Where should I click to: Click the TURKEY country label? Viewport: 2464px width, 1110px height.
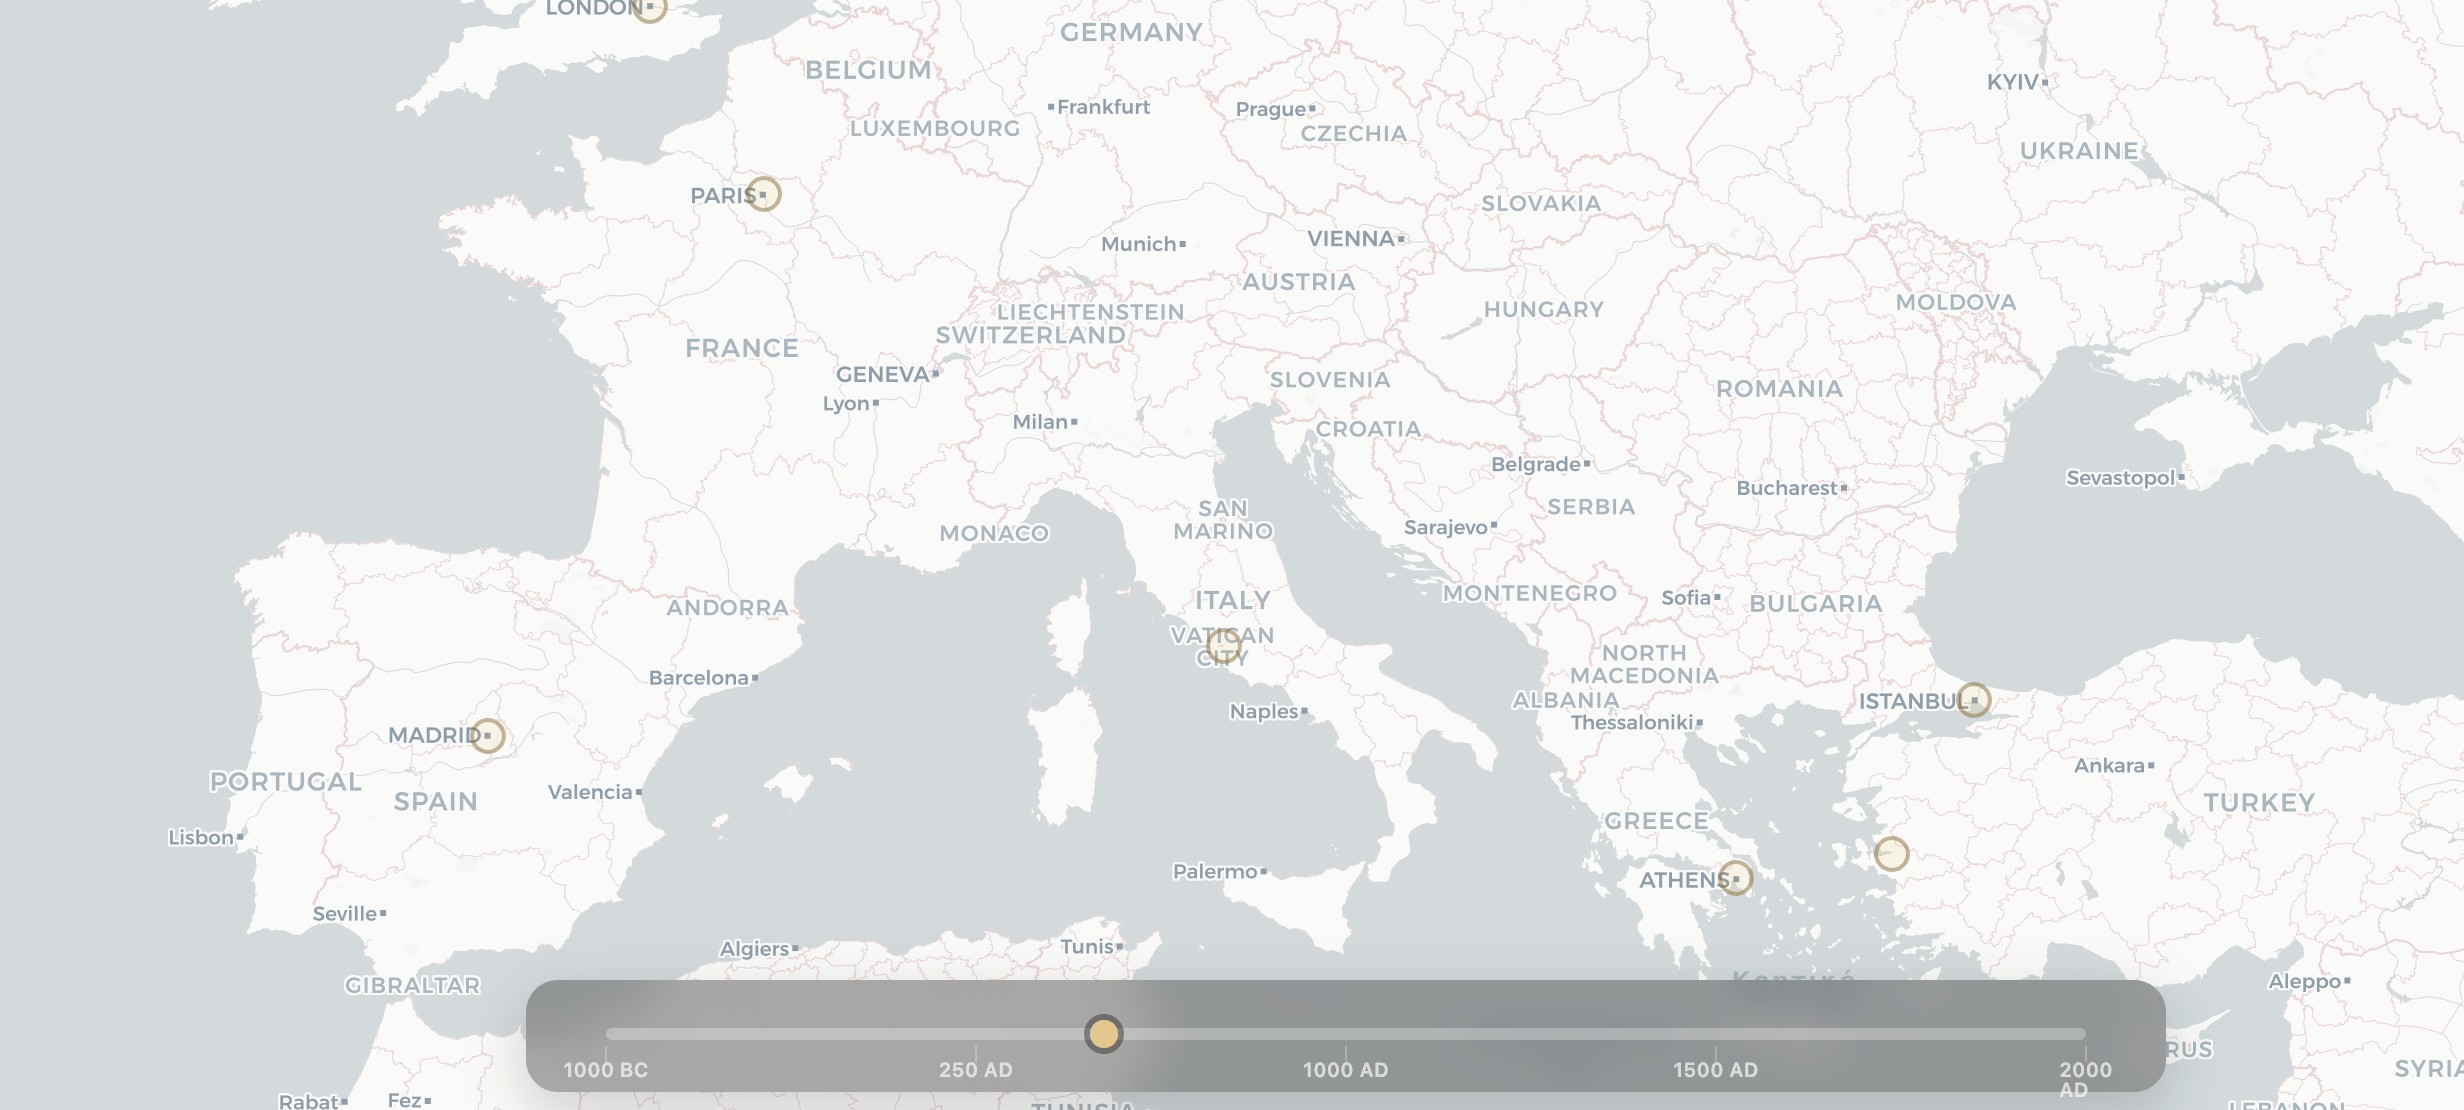(x=2257, y=802)
